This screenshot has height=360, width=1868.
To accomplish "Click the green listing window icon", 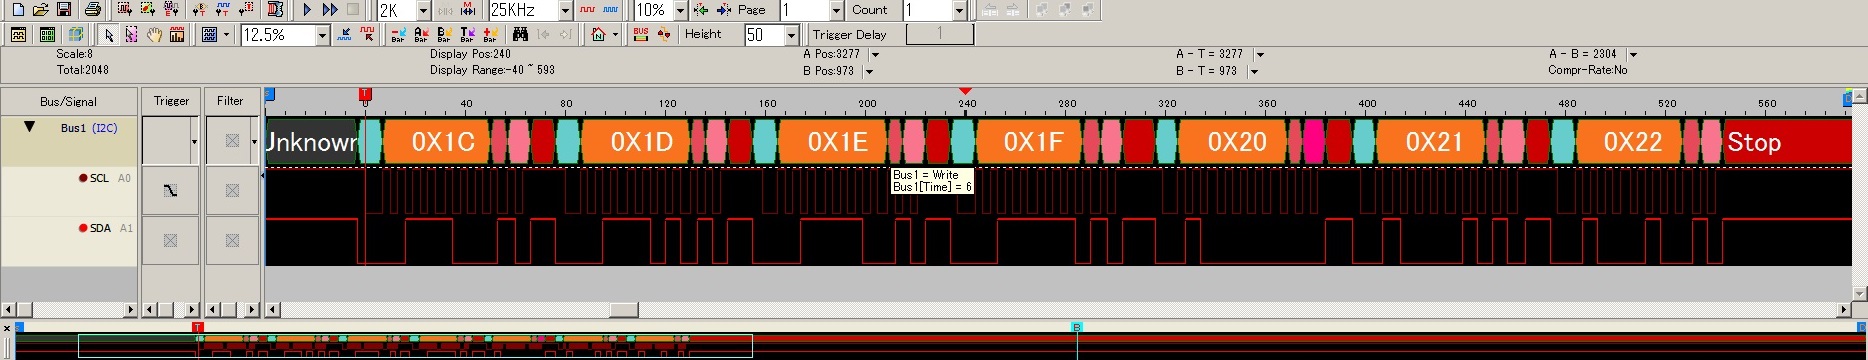I will click(x=47, y=35).
